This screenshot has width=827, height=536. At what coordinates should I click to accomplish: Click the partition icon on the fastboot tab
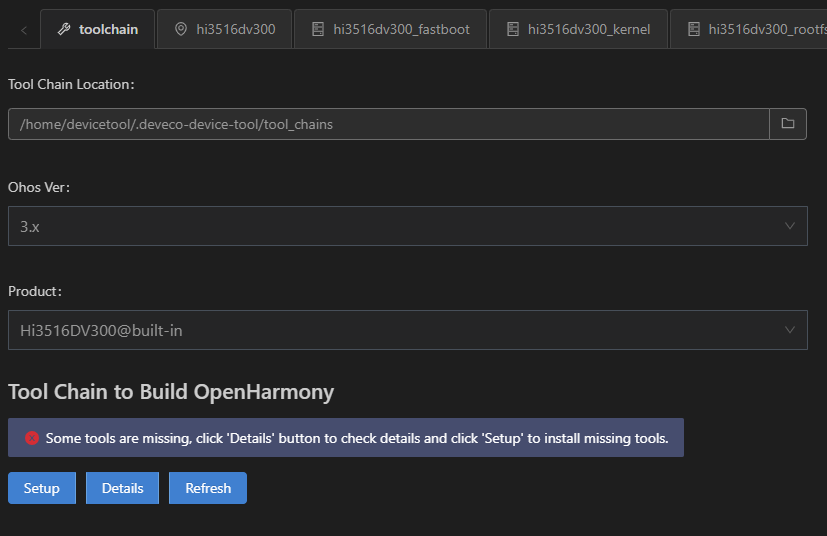click(x=318, y=29)
